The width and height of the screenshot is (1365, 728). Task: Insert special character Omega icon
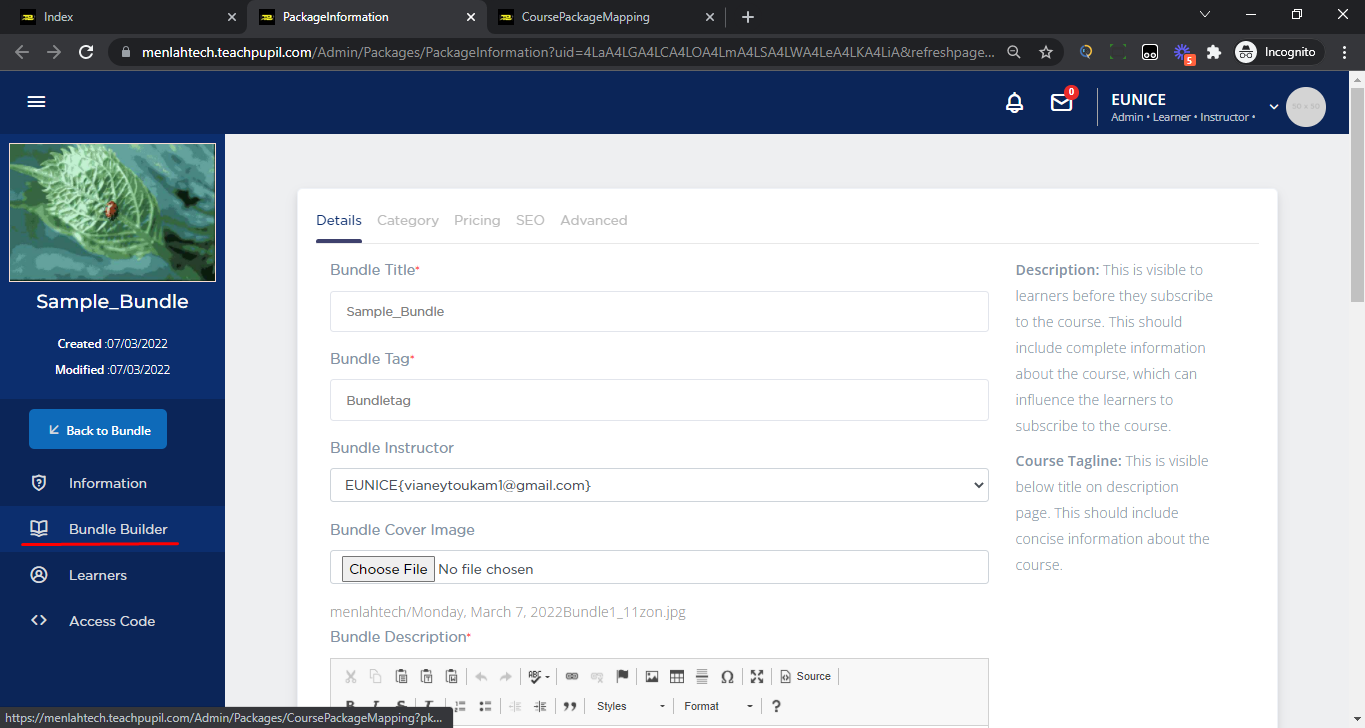pyautogui.click(x=727, y=677)
